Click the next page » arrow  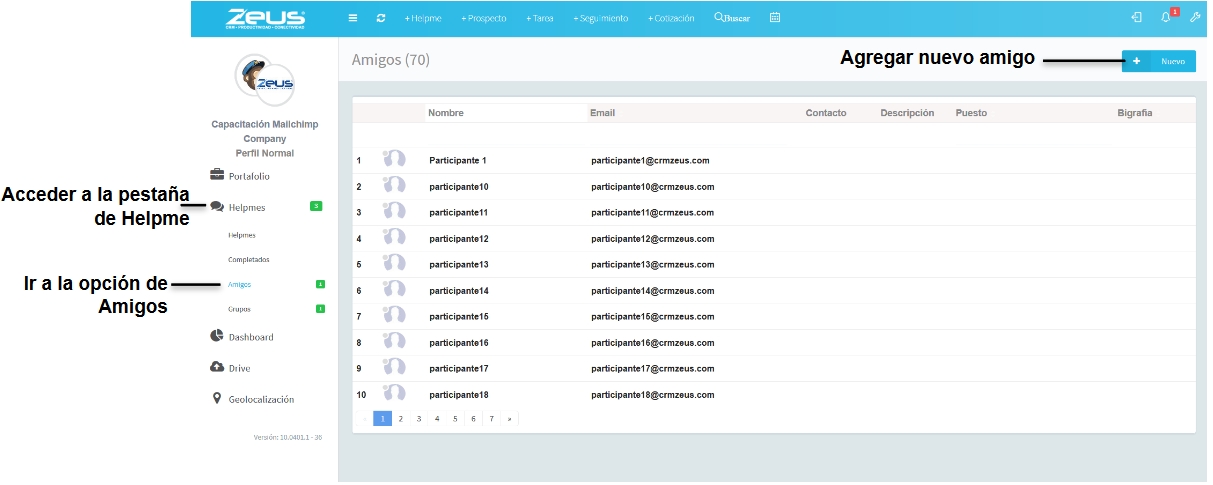click(509, 419)
